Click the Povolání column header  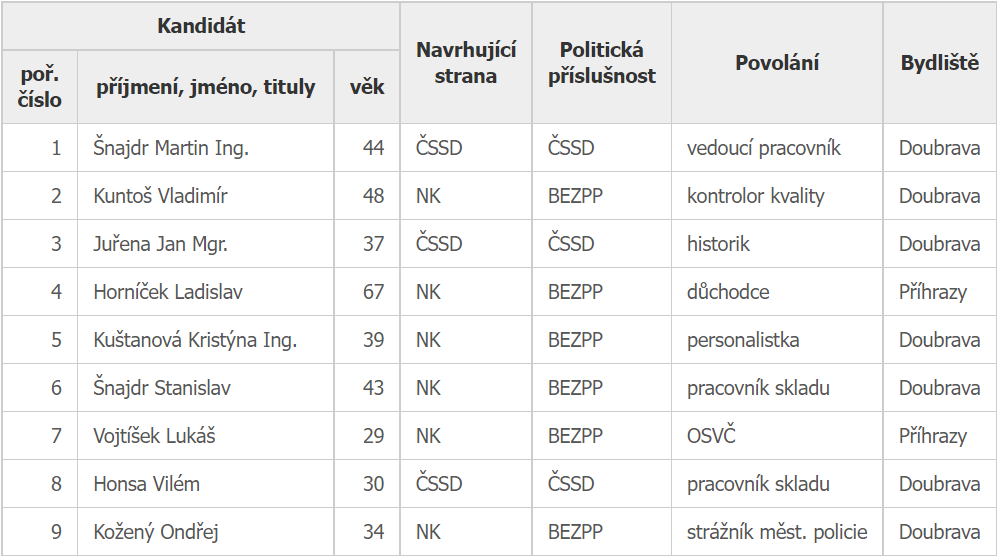(777, 62)
